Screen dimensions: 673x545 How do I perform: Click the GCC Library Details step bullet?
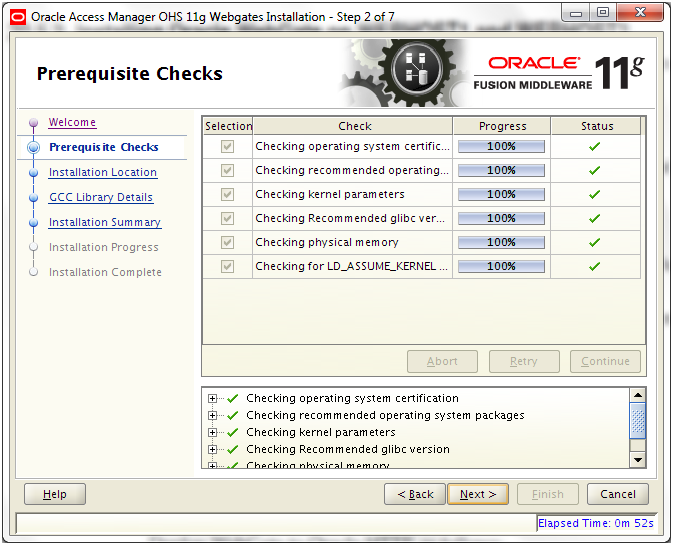click(33, 197)
